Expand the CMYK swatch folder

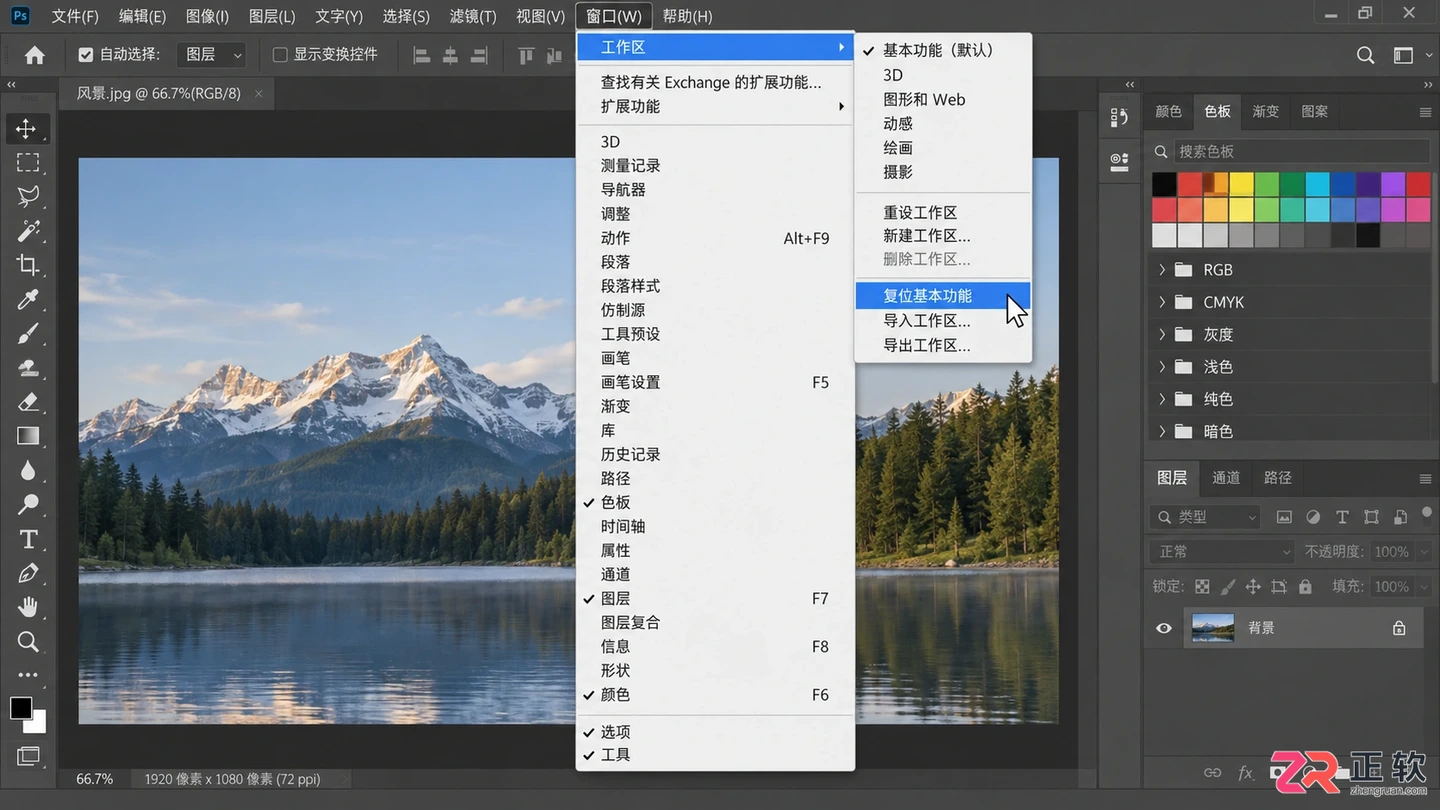point(1162,302)
